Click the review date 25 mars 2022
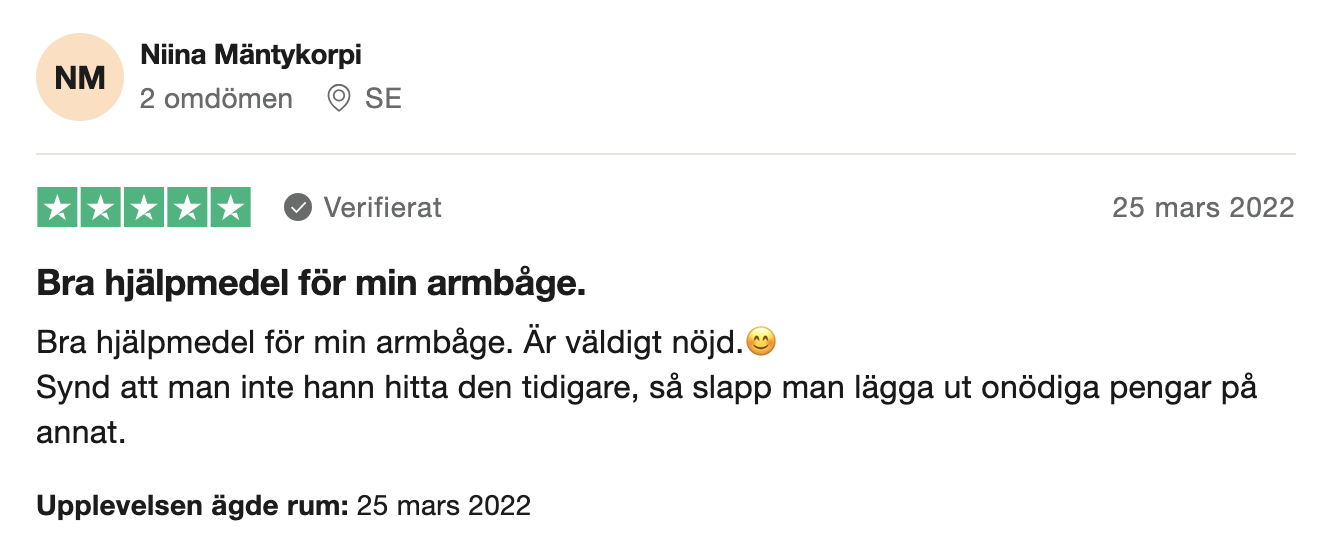Image resolution: width=1326 pixels, height=540 pixels. click(x=1203, y=208)
